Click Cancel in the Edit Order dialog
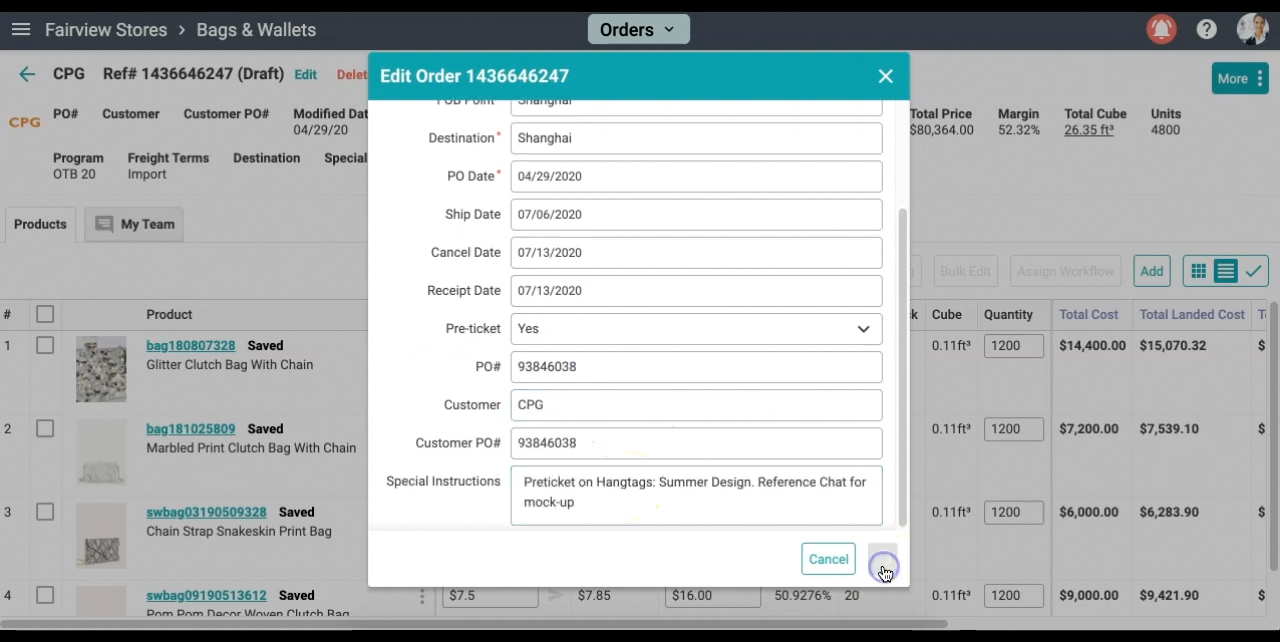Viewport: 1280px width, 642px height. coord(828,560)
